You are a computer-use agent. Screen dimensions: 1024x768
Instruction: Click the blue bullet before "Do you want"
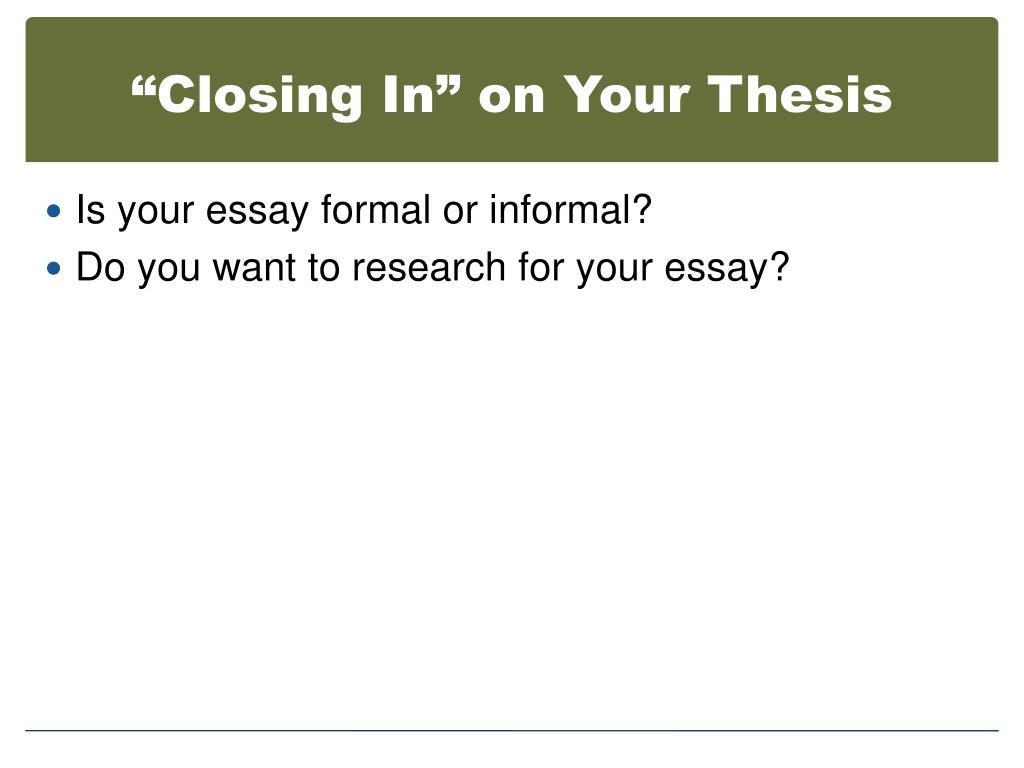[54, 268]
